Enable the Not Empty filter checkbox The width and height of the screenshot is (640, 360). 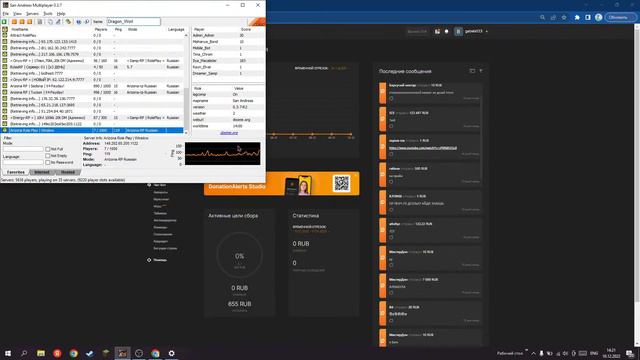coord(48,156)
